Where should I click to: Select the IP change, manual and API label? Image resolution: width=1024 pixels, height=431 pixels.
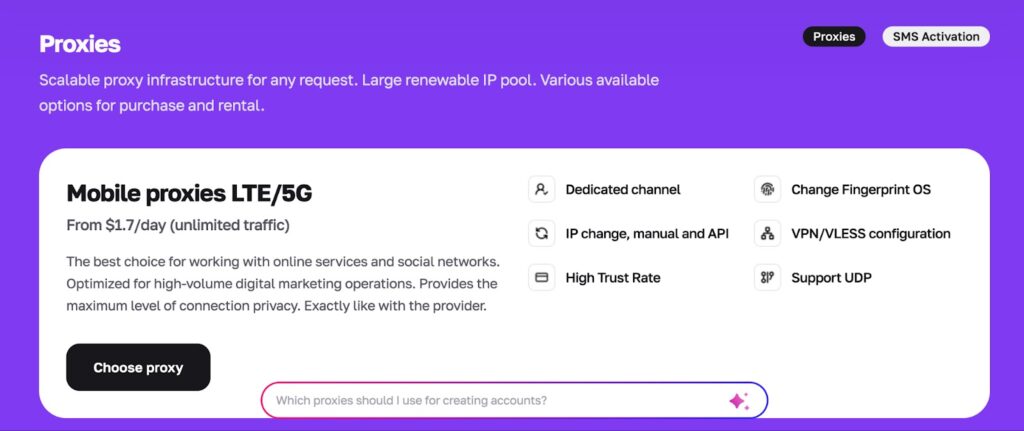[x=647, y=233]
